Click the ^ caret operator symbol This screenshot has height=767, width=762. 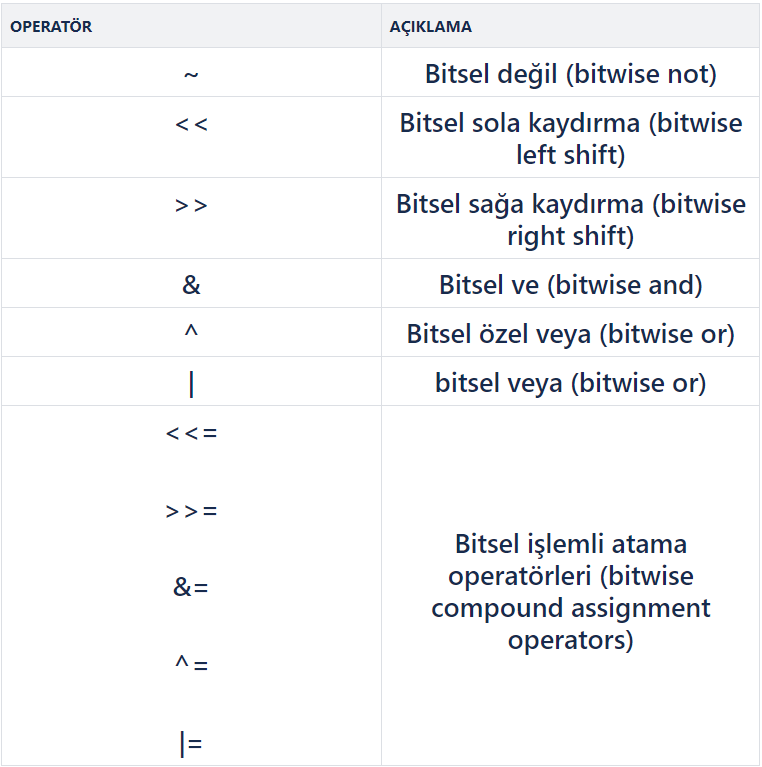pyautogui.click(x=191, y=331)
